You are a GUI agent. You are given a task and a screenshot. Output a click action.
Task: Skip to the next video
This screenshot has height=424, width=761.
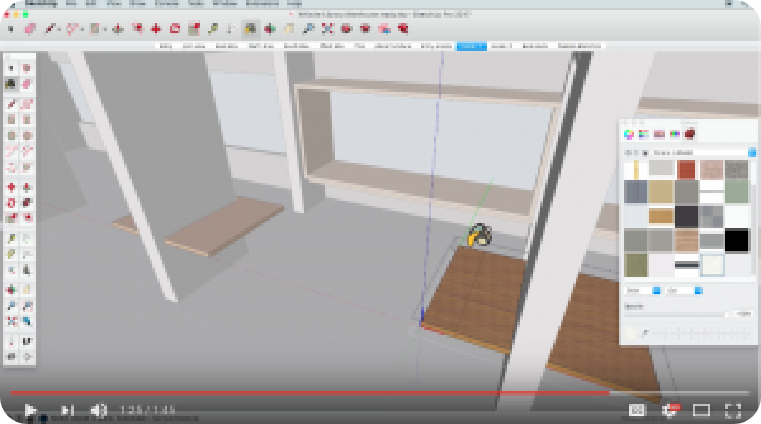point(67,410)
